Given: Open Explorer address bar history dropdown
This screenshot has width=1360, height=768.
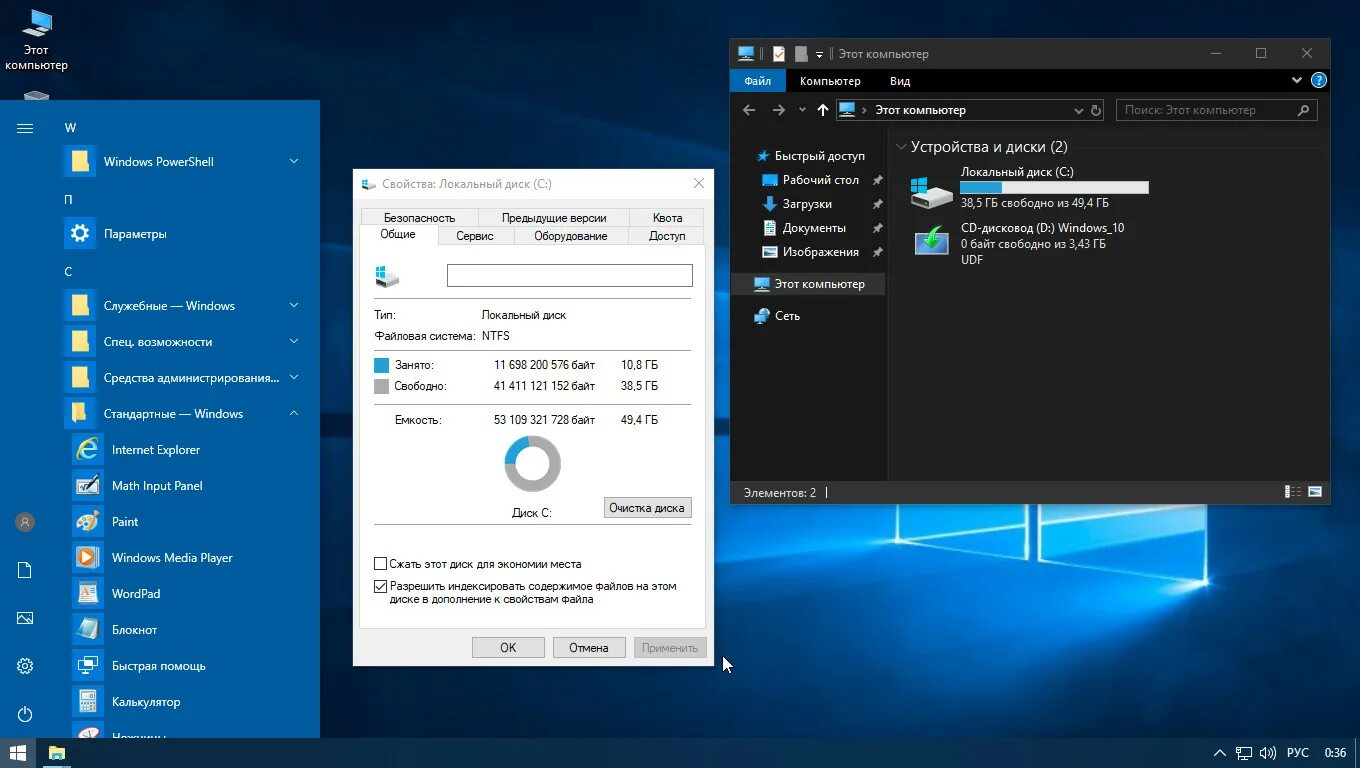Looking at the screenshot, I should pyautogui.click(x=1079, y=111).
